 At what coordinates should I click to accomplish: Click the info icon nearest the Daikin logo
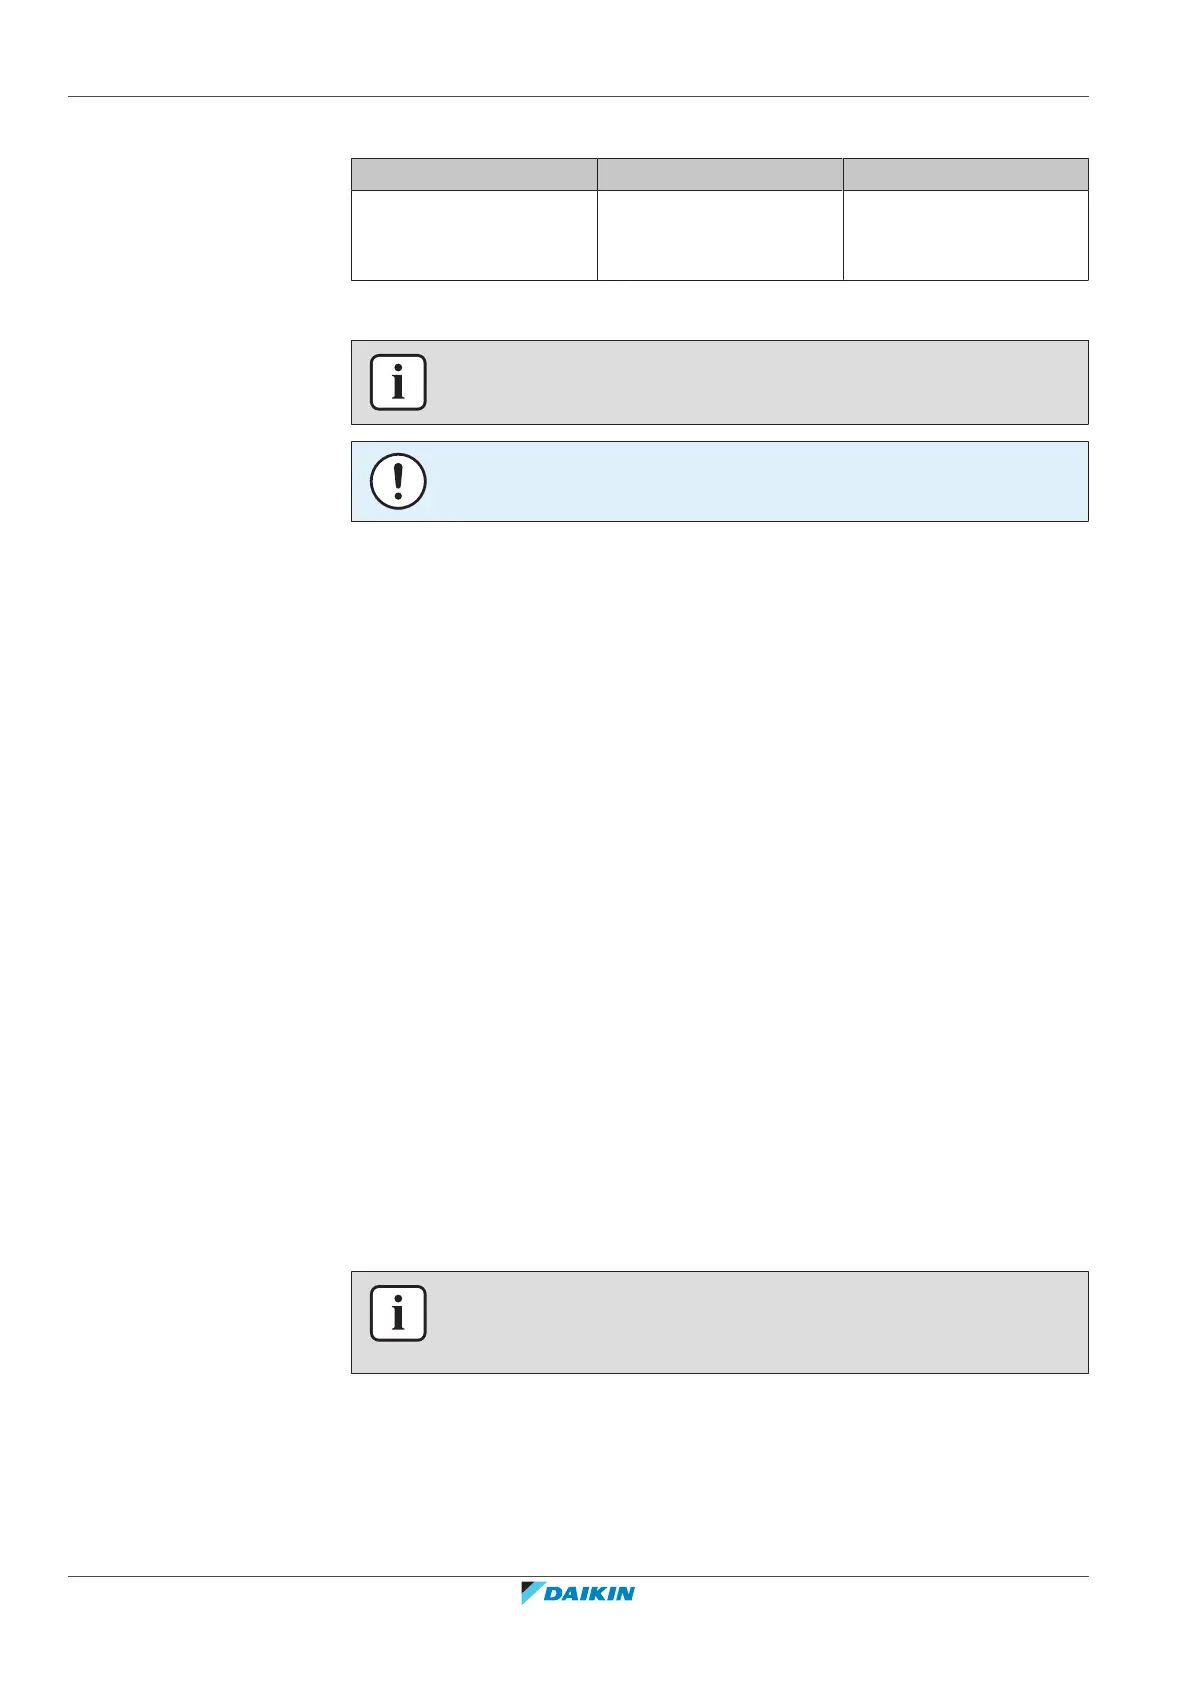pos(398,1313)
